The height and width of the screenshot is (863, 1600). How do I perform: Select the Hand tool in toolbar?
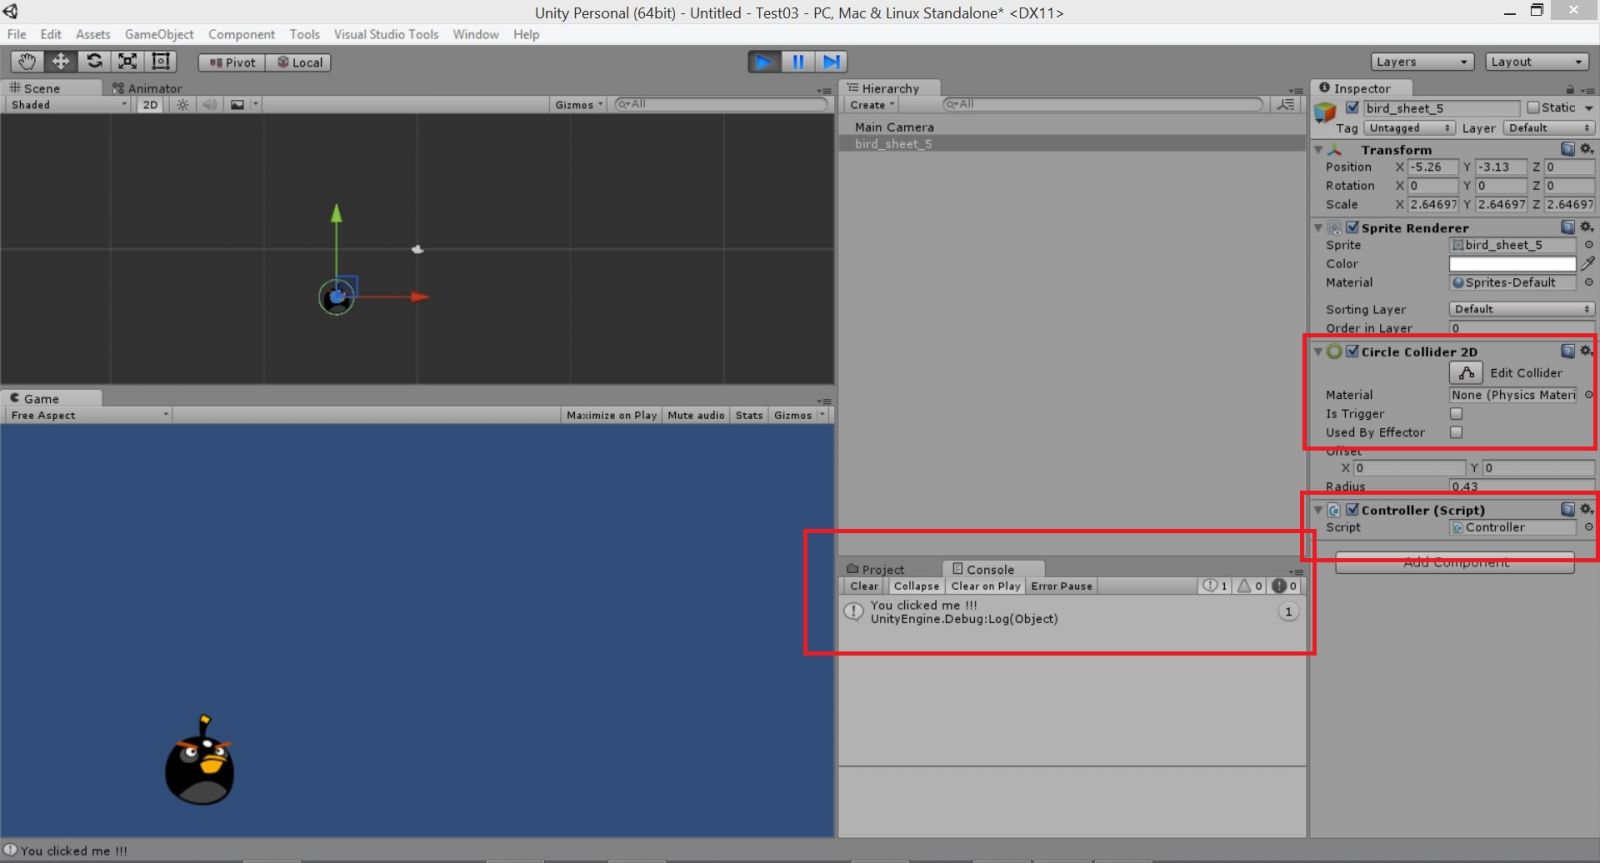pyautogui.click(x=27, y=62)
